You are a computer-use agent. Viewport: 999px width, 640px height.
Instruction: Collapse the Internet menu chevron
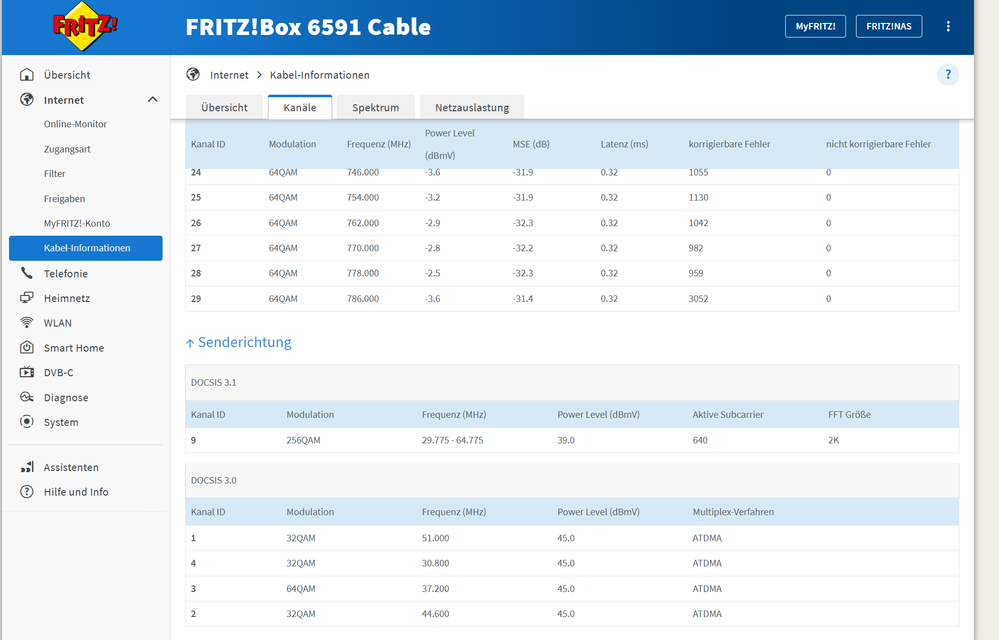pyautogui.click(x=153, y=99)
